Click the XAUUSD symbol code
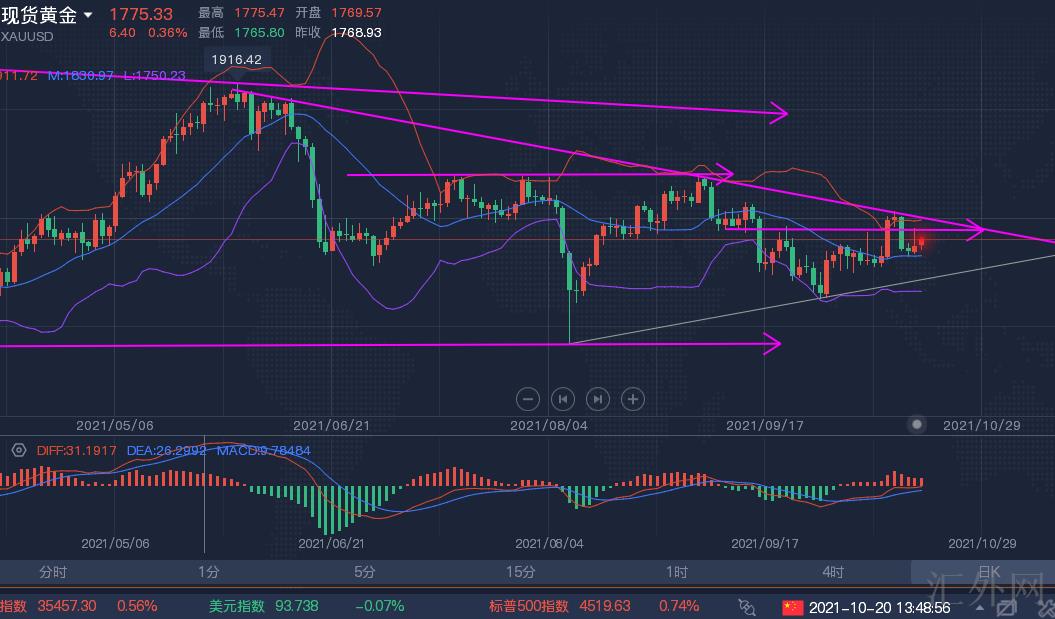This screenshot has height=619, width=1055. click(27, 38)
